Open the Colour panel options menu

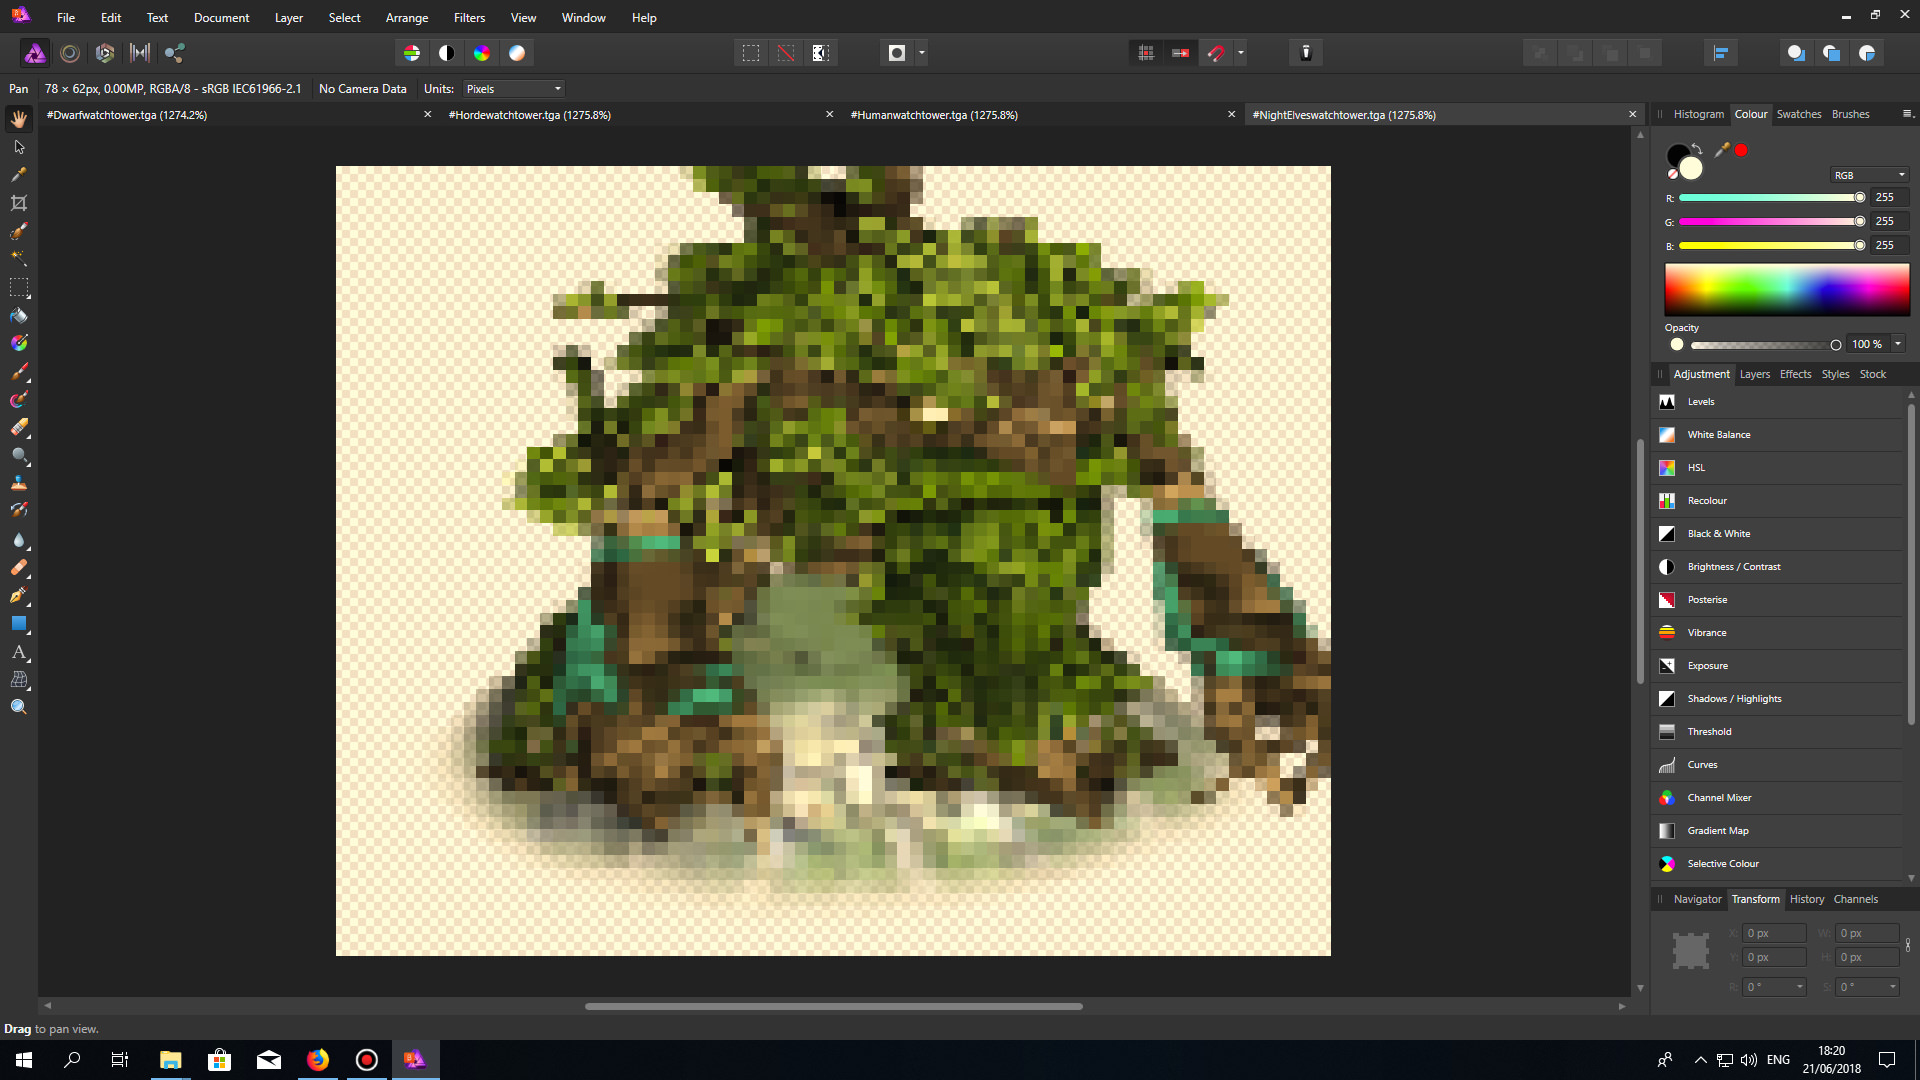click(x=1907, y=114)
